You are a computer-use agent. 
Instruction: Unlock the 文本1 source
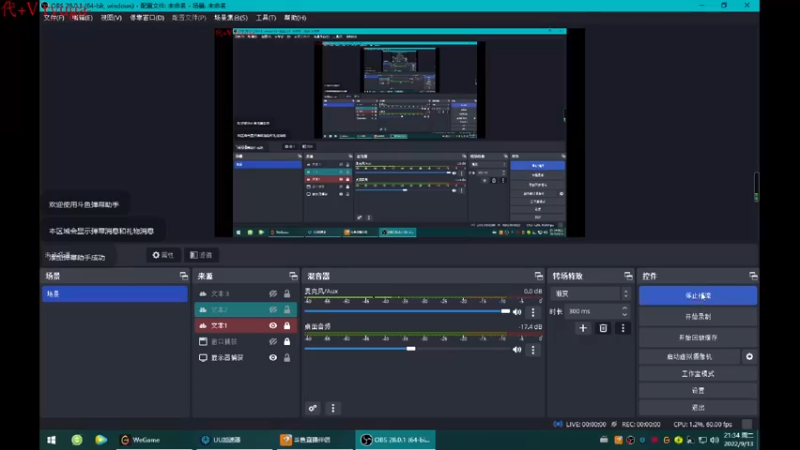[287, 326]
